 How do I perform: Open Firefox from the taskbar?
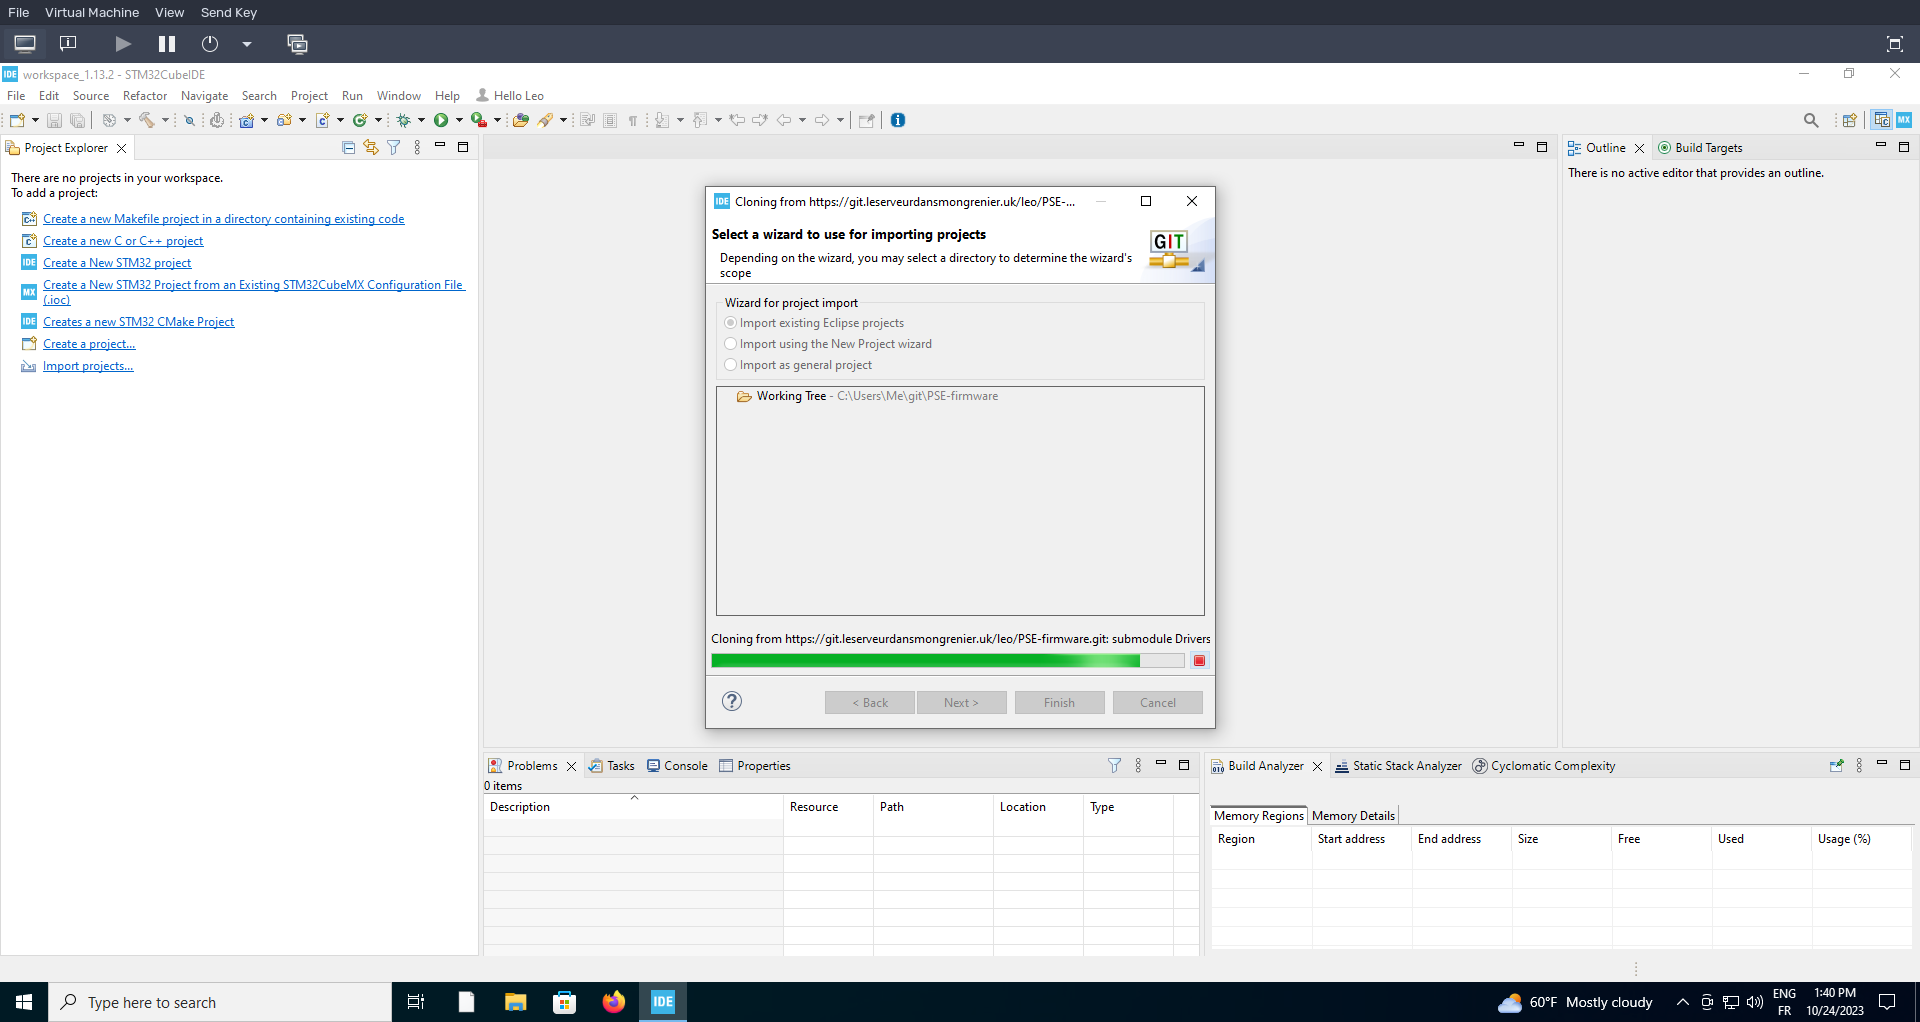point(614,1002)
